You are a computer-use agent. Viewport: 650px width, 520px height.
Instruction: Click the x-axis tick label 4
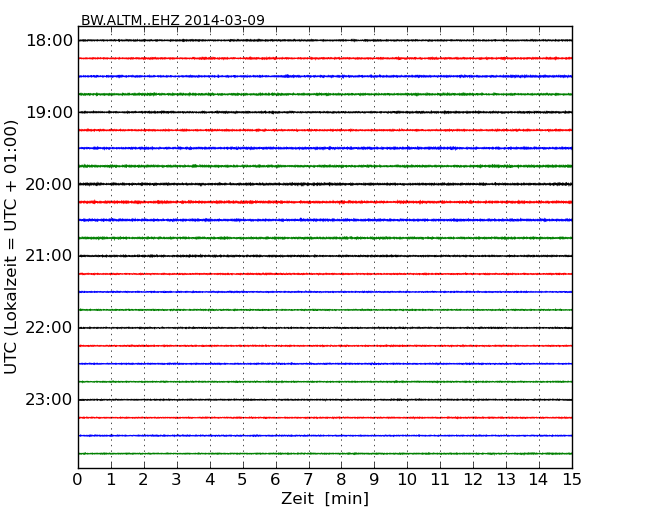pyautogui.click(x=210, y=479)
